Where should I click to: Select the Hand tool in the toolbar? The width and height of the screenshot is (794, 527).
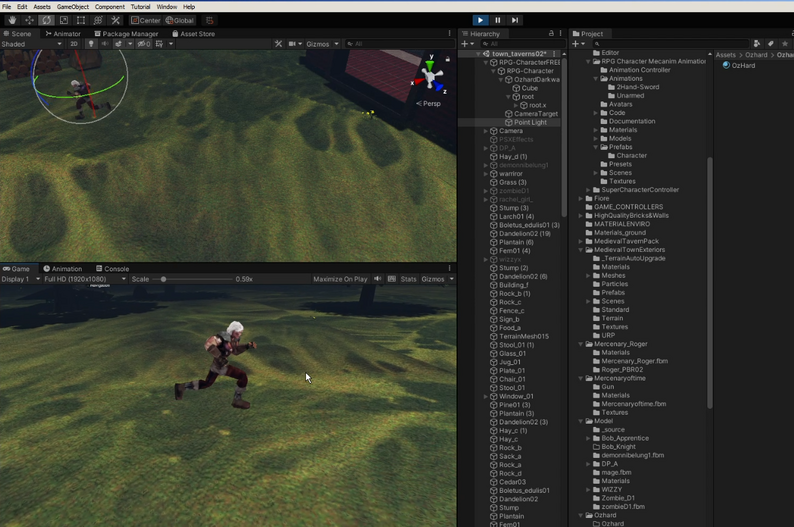click(12, 20)
